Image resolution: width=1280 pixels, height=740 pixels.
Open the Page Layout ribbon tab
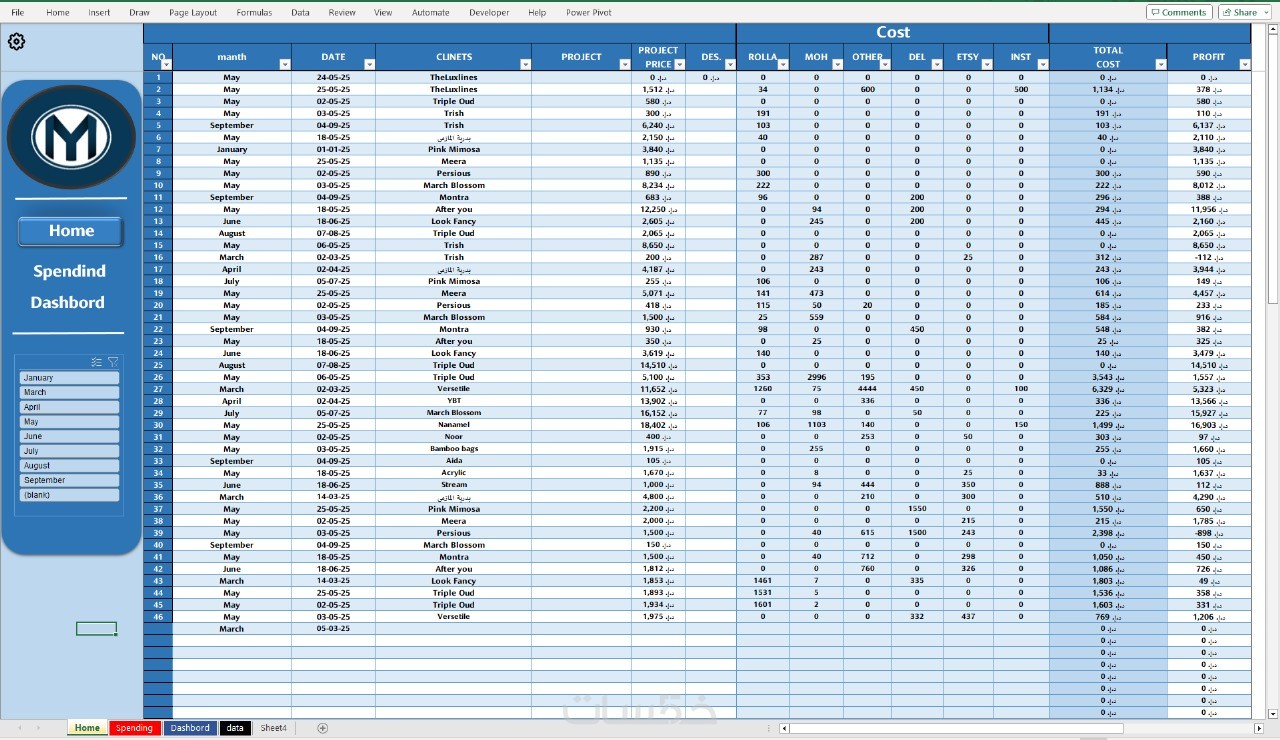[x=193, y=13]
